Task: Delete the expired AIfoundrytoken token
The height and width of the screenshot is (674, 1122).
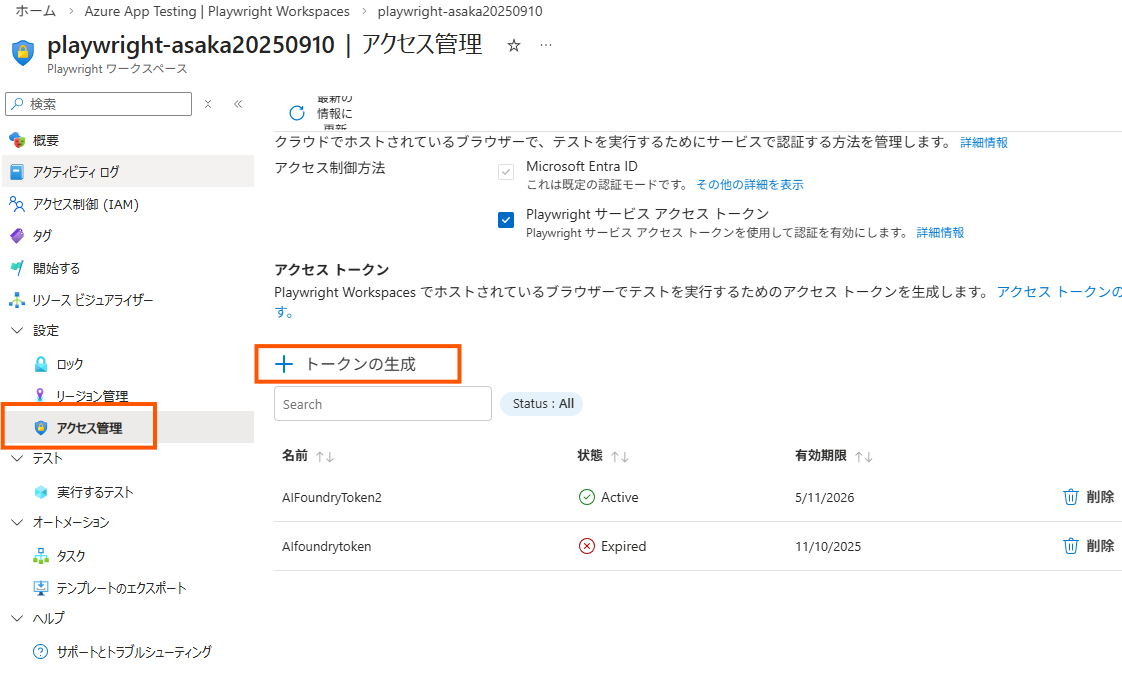Action: (1088, 546)
